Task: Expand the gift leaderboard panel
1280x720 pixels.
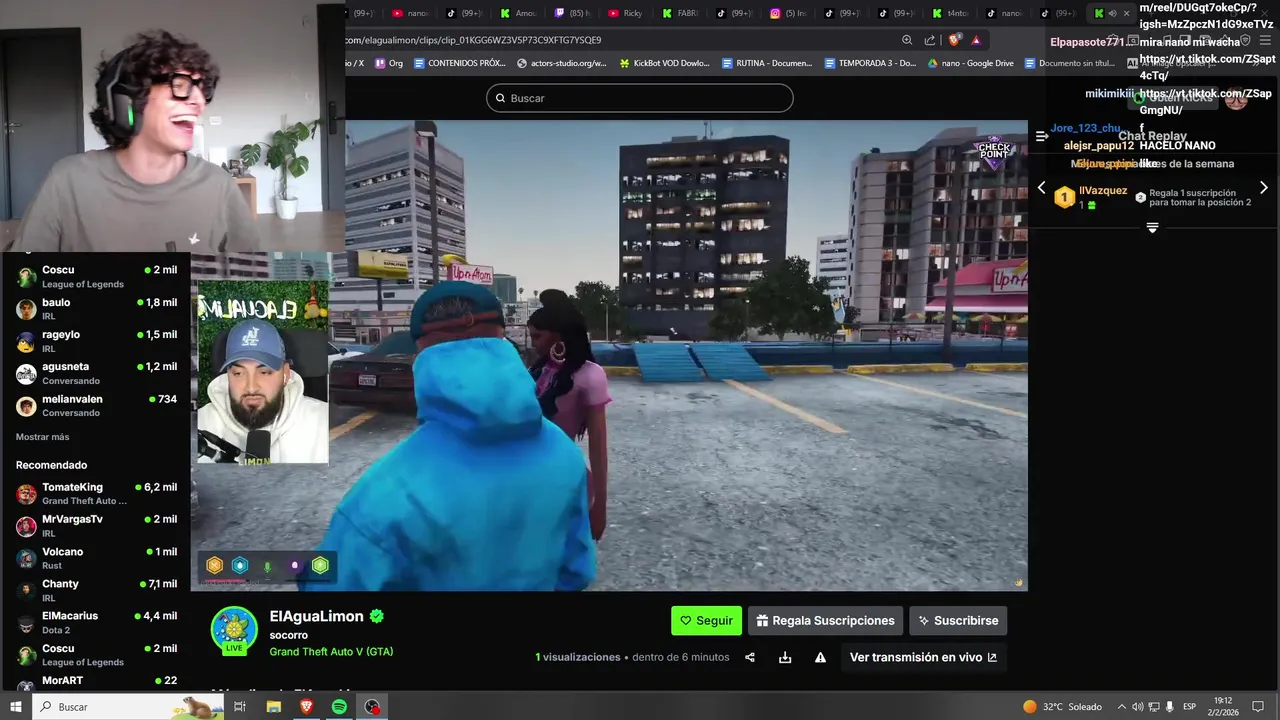Action: pyautogui.click(x=1152, y=228)
